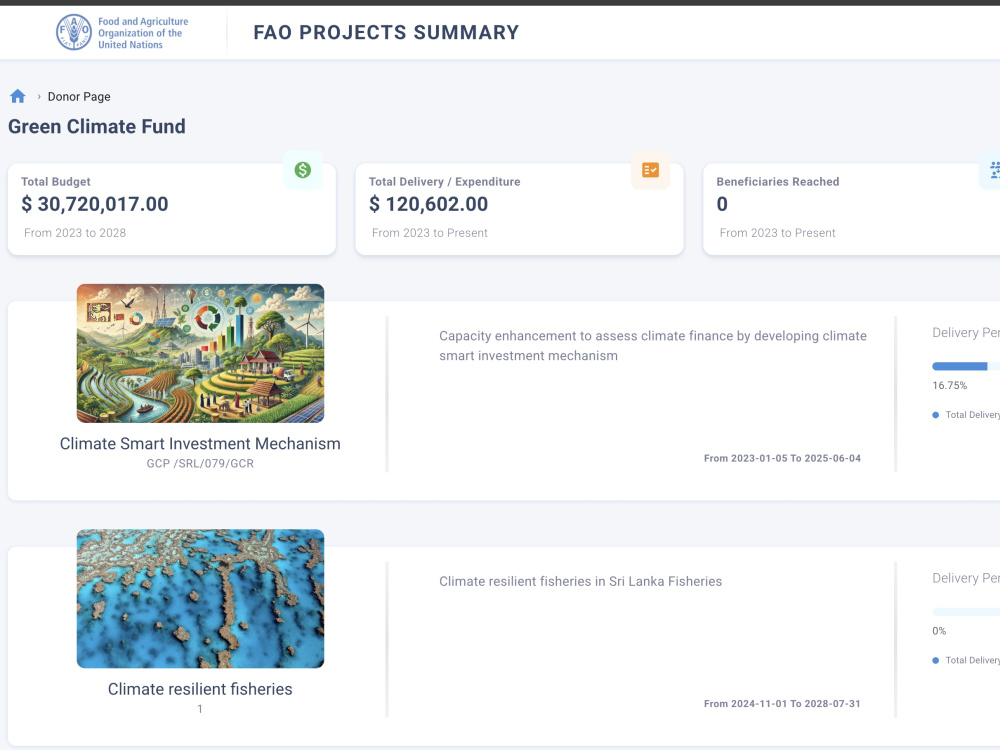The width and height of the screenshot is (1000, 750).
Task: Click the Food and Agriculture Organization text
Action: [143, 33]
